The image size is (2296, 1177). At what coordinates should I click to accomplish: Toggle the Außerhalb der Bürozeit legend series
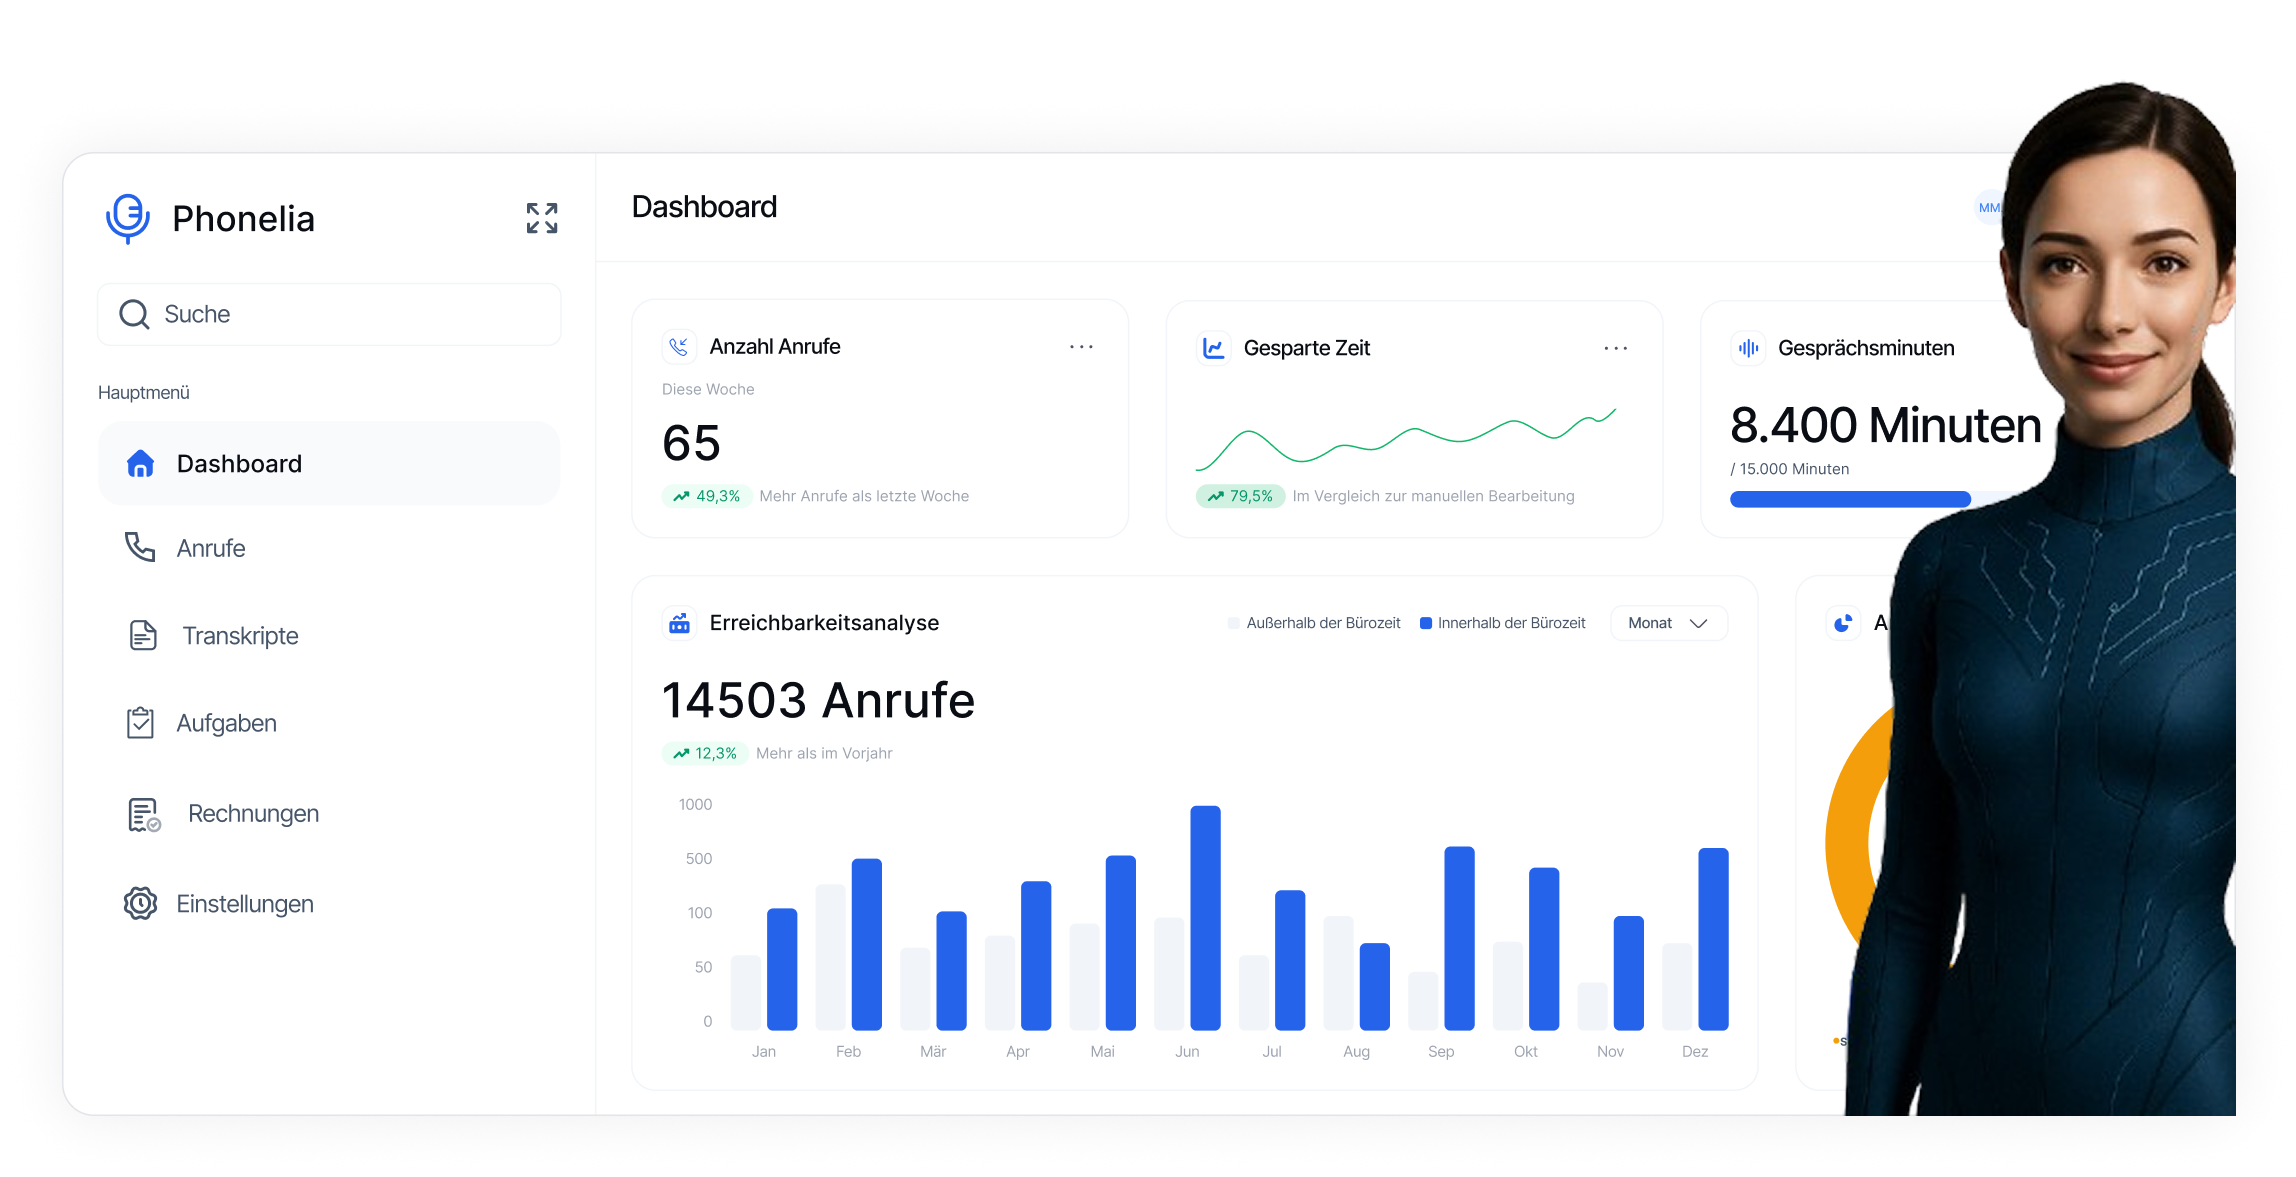point(1314,623)
